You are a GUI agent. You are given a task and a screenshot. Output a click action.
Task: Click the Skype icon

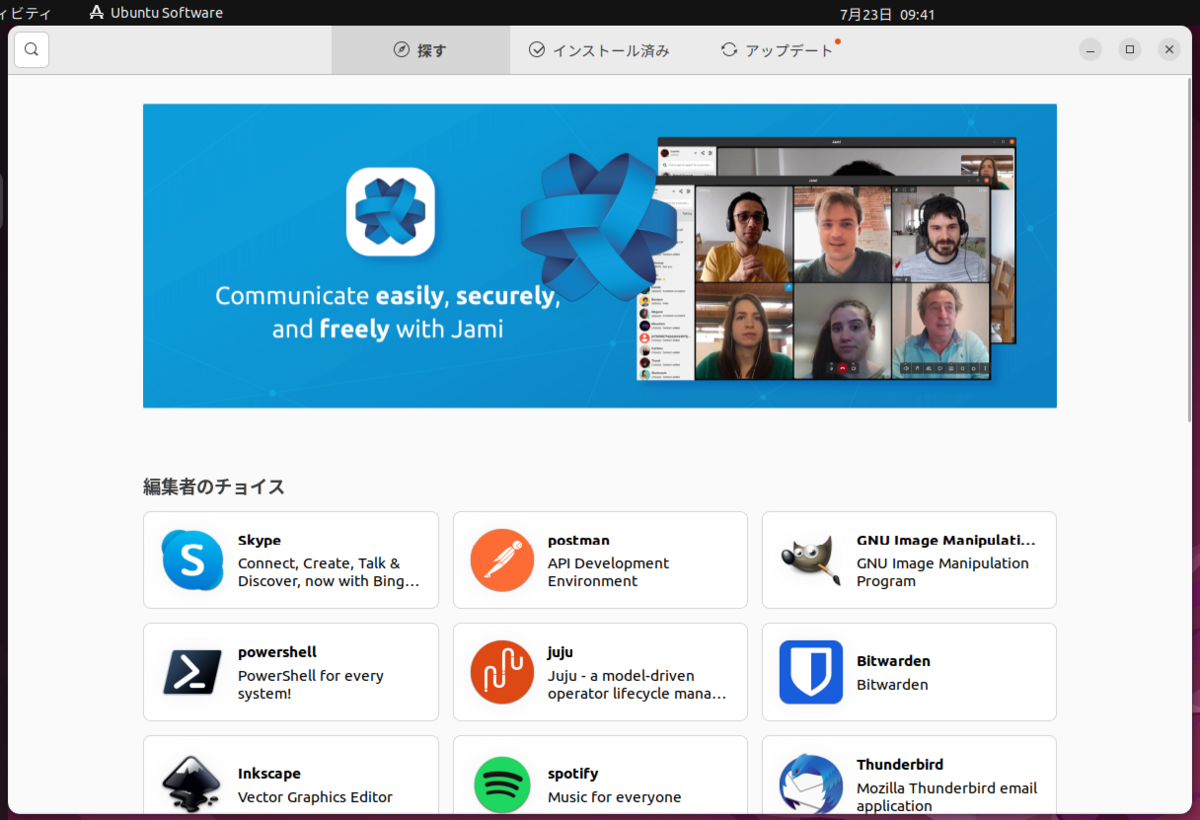coord(192,560)
